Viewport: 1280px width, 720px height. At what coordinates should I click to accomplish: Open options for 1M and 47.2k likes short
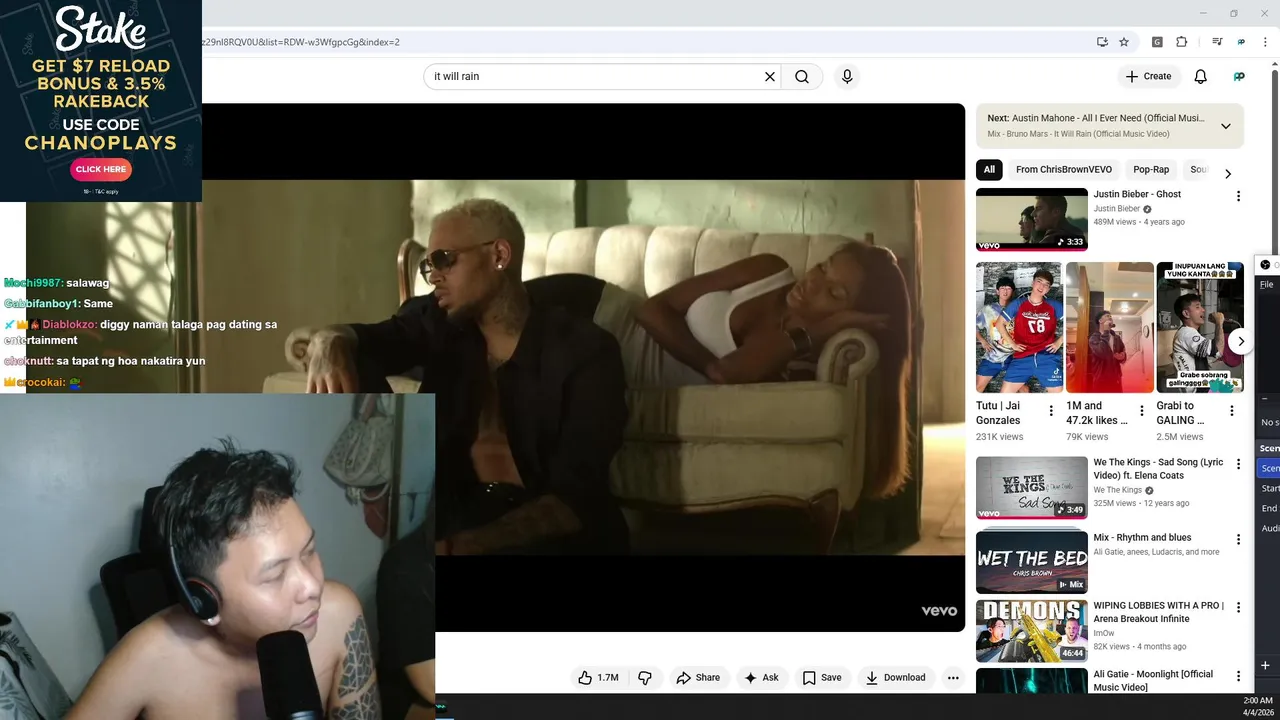[x=1141, y=411]
